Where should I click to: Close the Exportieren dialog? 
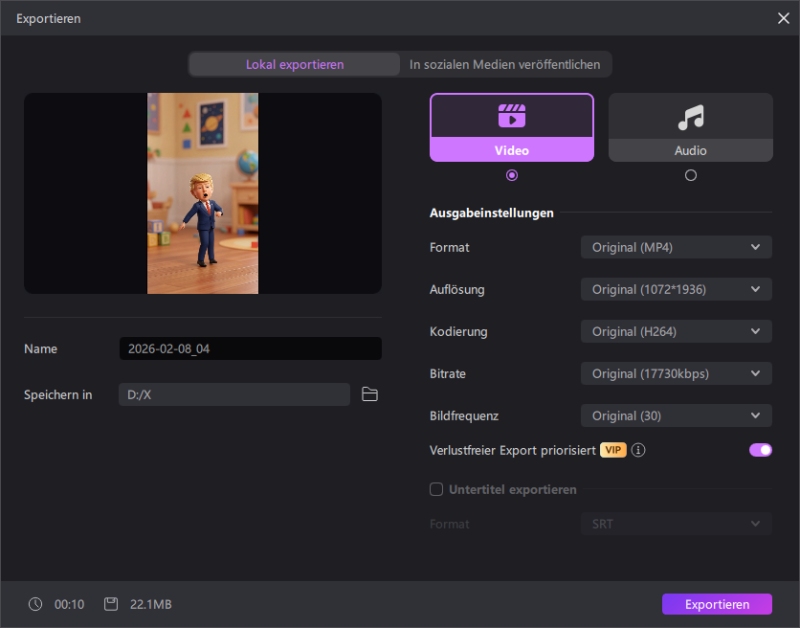click(x=783, y=18)
